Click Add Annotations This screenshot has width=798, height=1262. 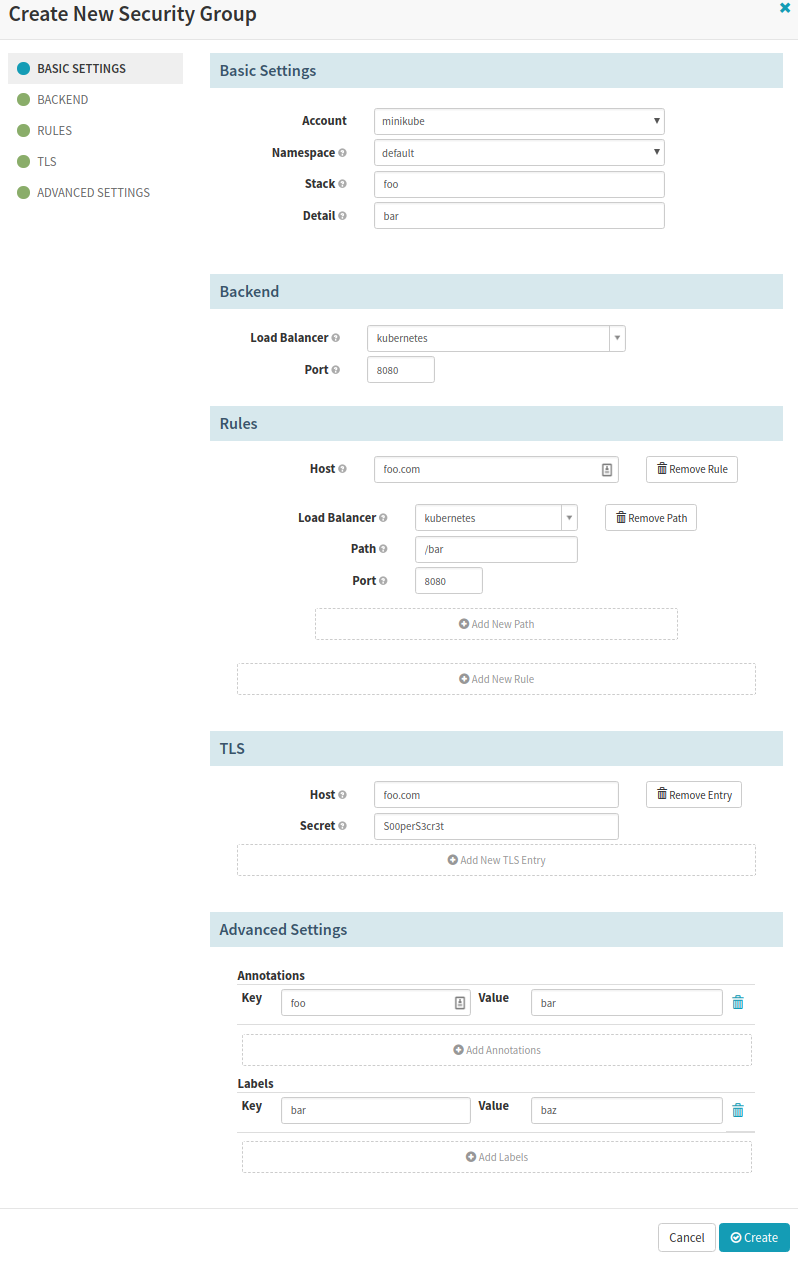(496, 1050)
